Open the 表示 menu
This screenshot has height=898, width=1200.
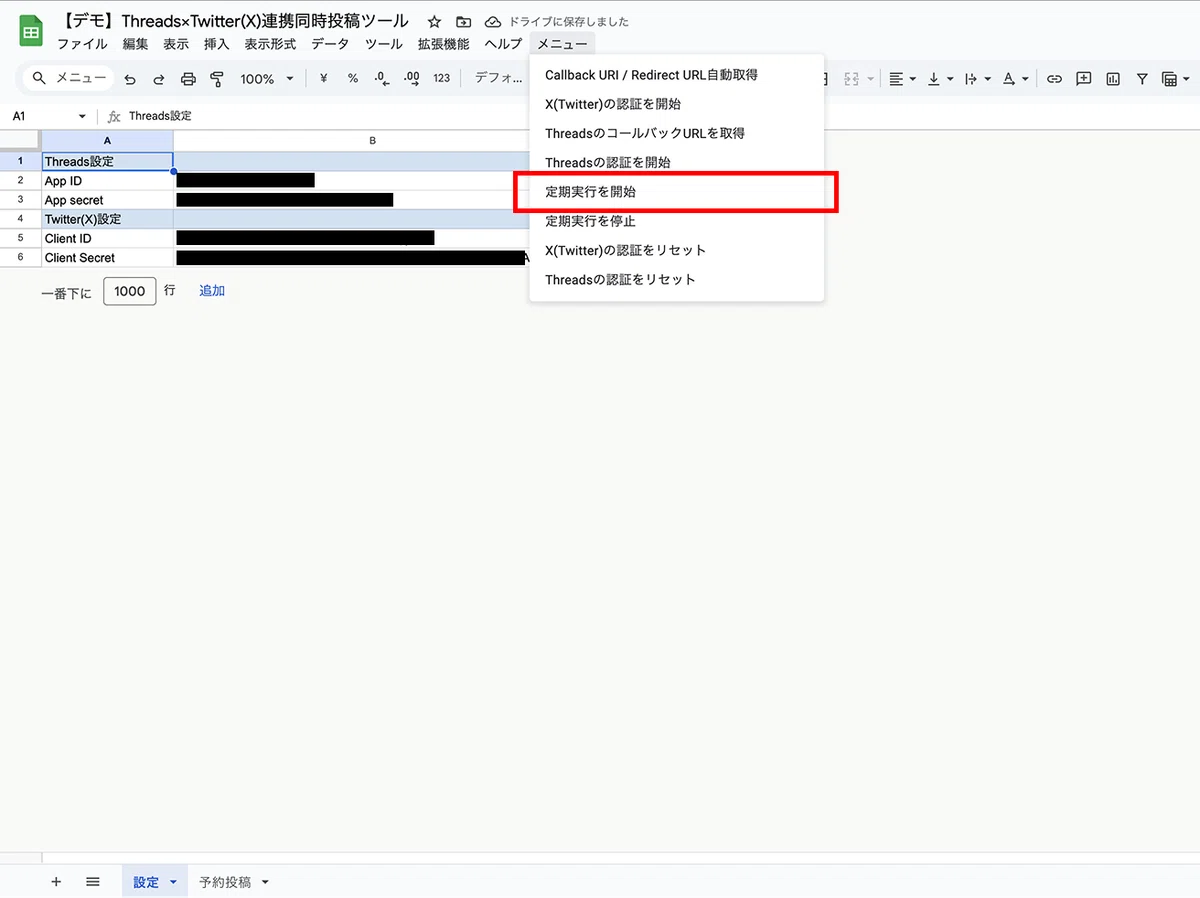(x=176, y=44)
